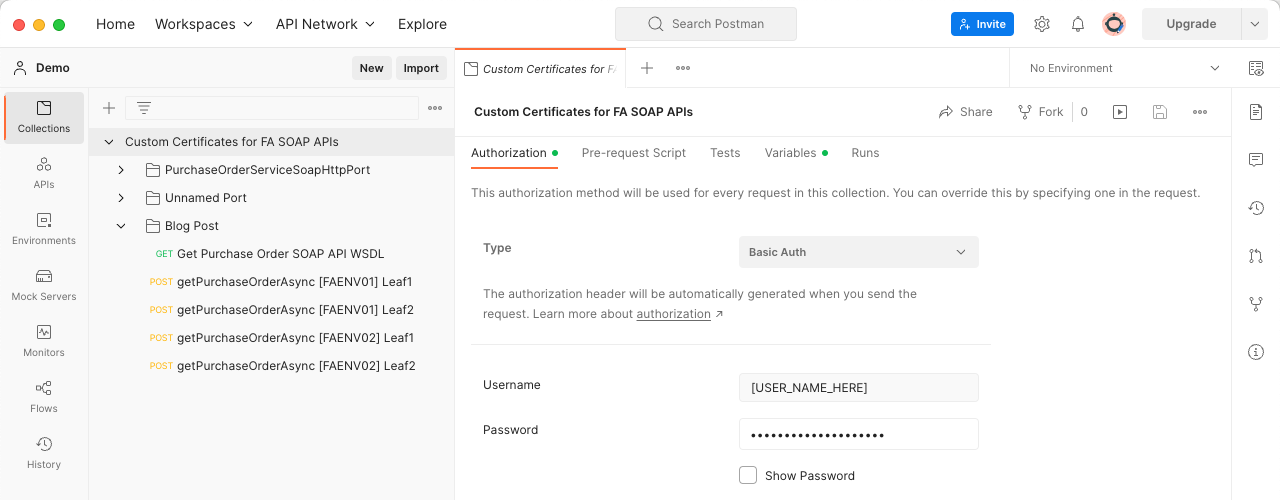Screen dimensions: 1280x500
Task: Open Forks icon in right sidebar
Action: pyautogui.click(x=1256, y=304)
